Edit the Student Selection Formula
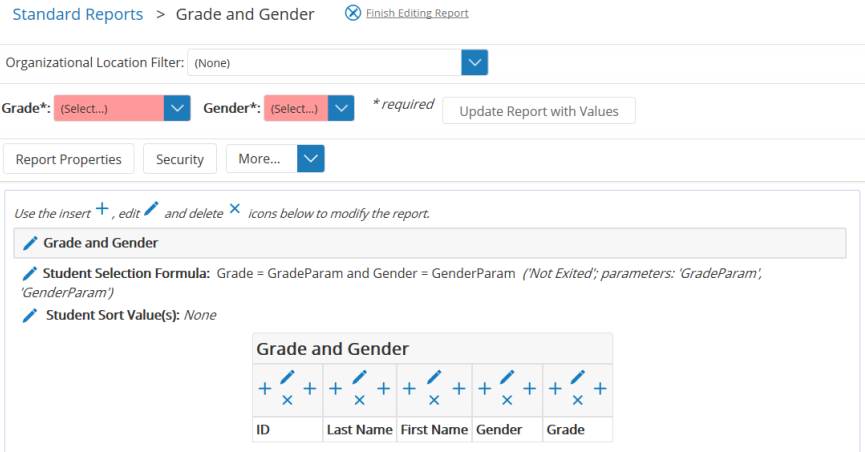Image resolution: width=865 pixels, height=452 pixels. (30, 273)
